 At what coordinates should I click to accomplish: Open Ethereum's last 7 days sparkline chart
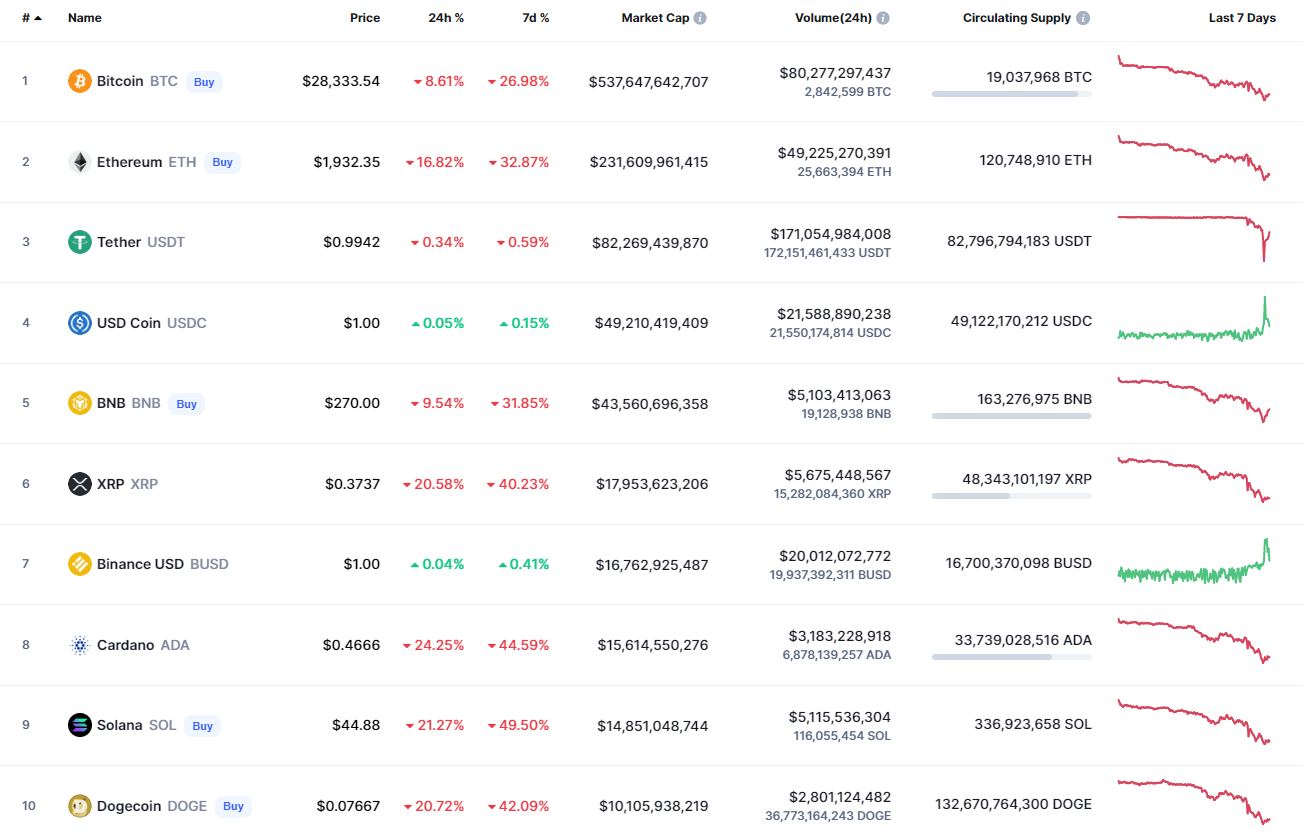(x=1194, y=160)
